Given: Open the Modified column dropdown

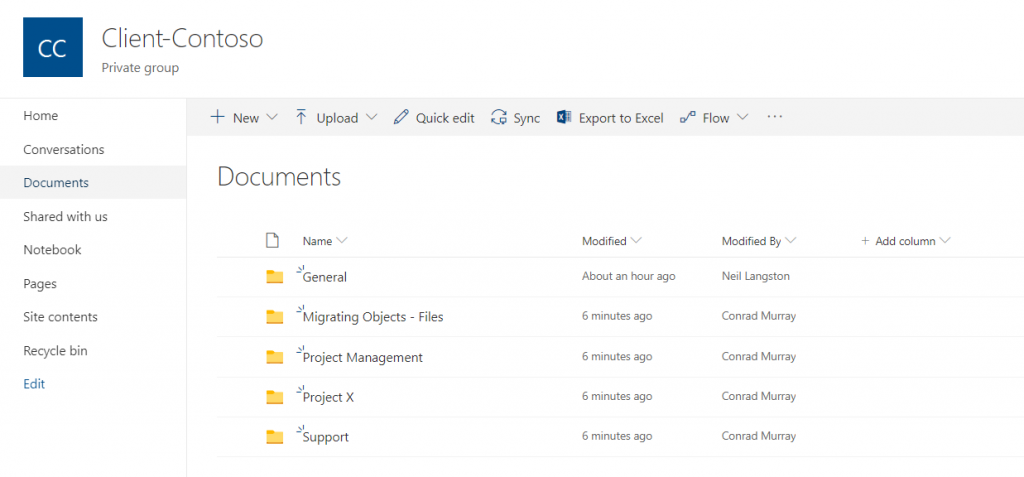Looking at the screenshot, I should click(x=636, y=241).
